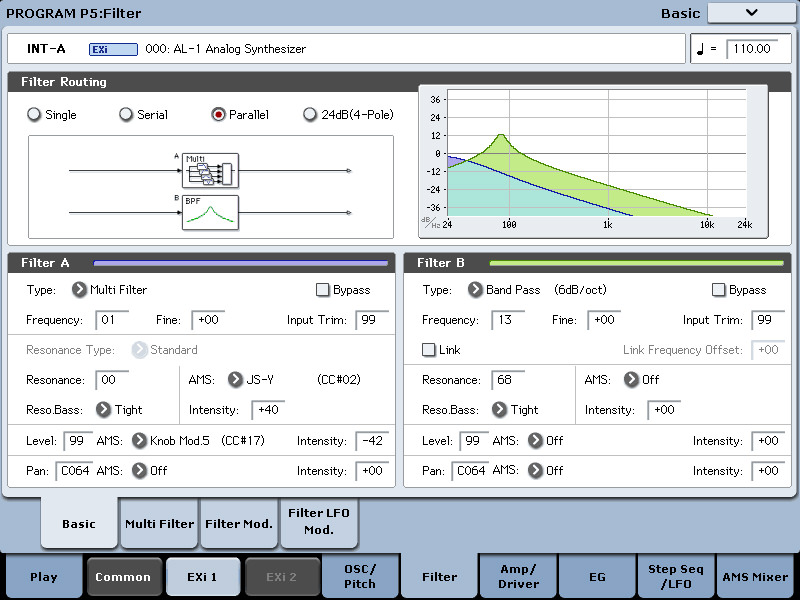Go to the Amp/Driver page tab
800x600 pixels.
point(517,576)
